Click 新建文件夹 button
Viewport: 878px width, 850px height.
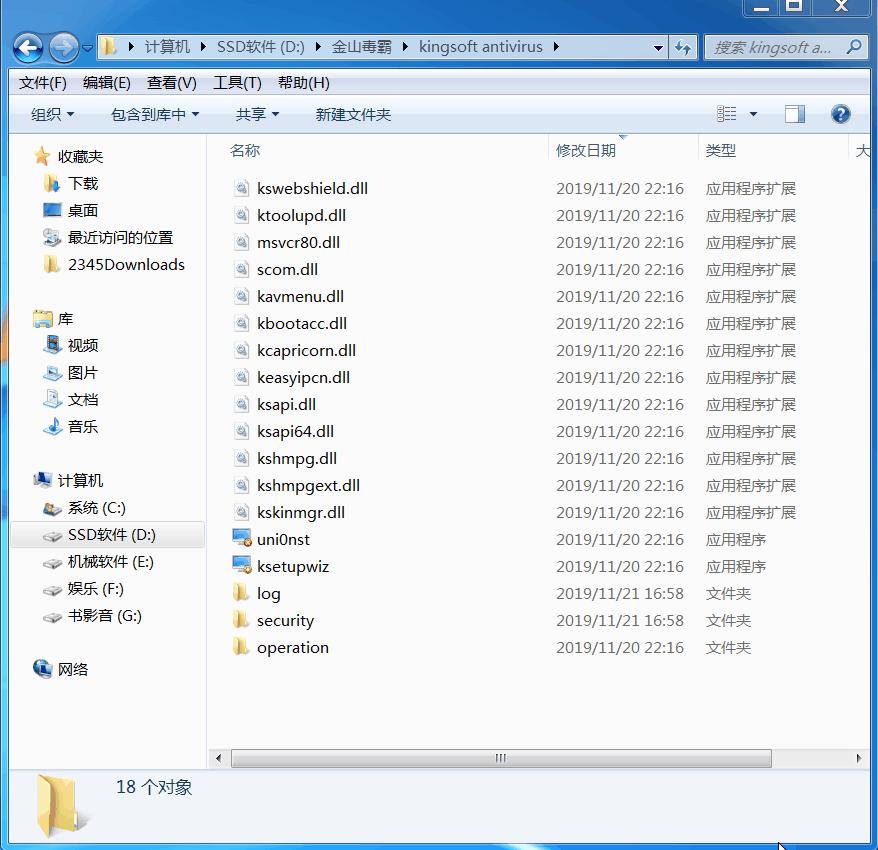pos(353,114)
